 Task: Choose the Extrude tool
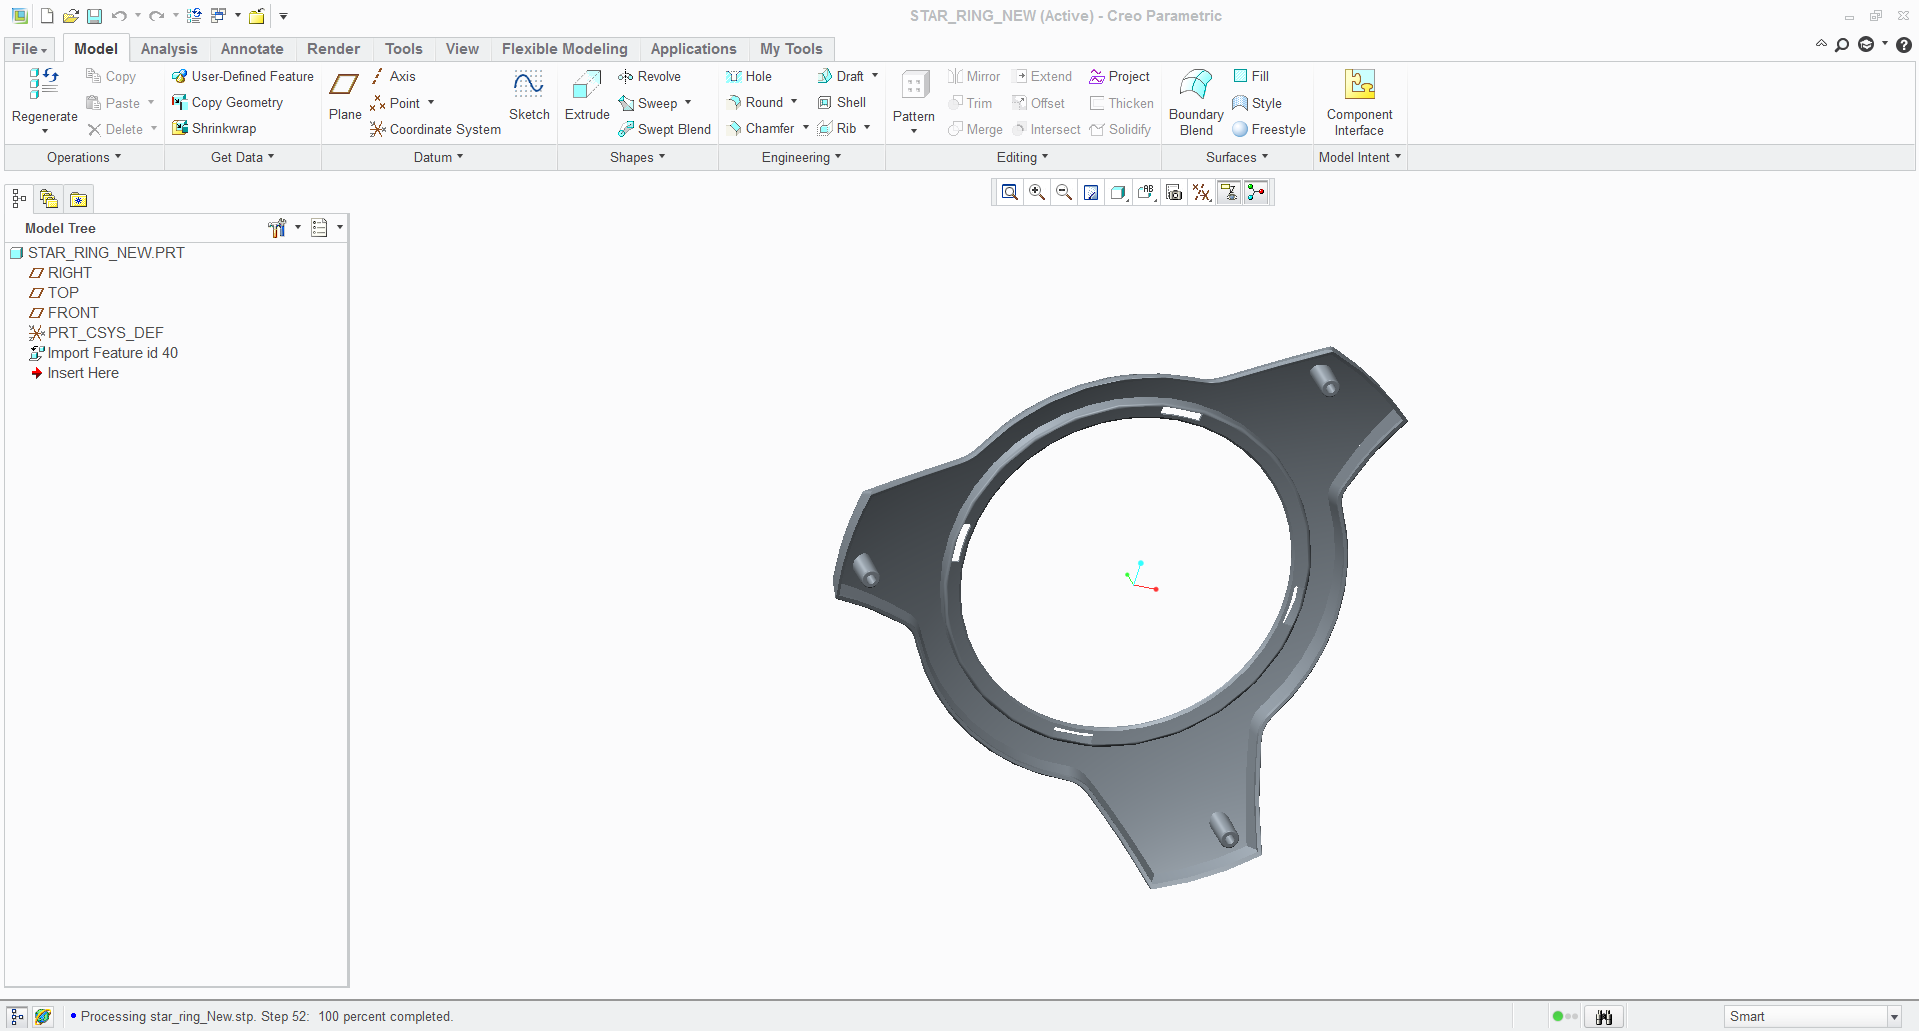point(587,96)
